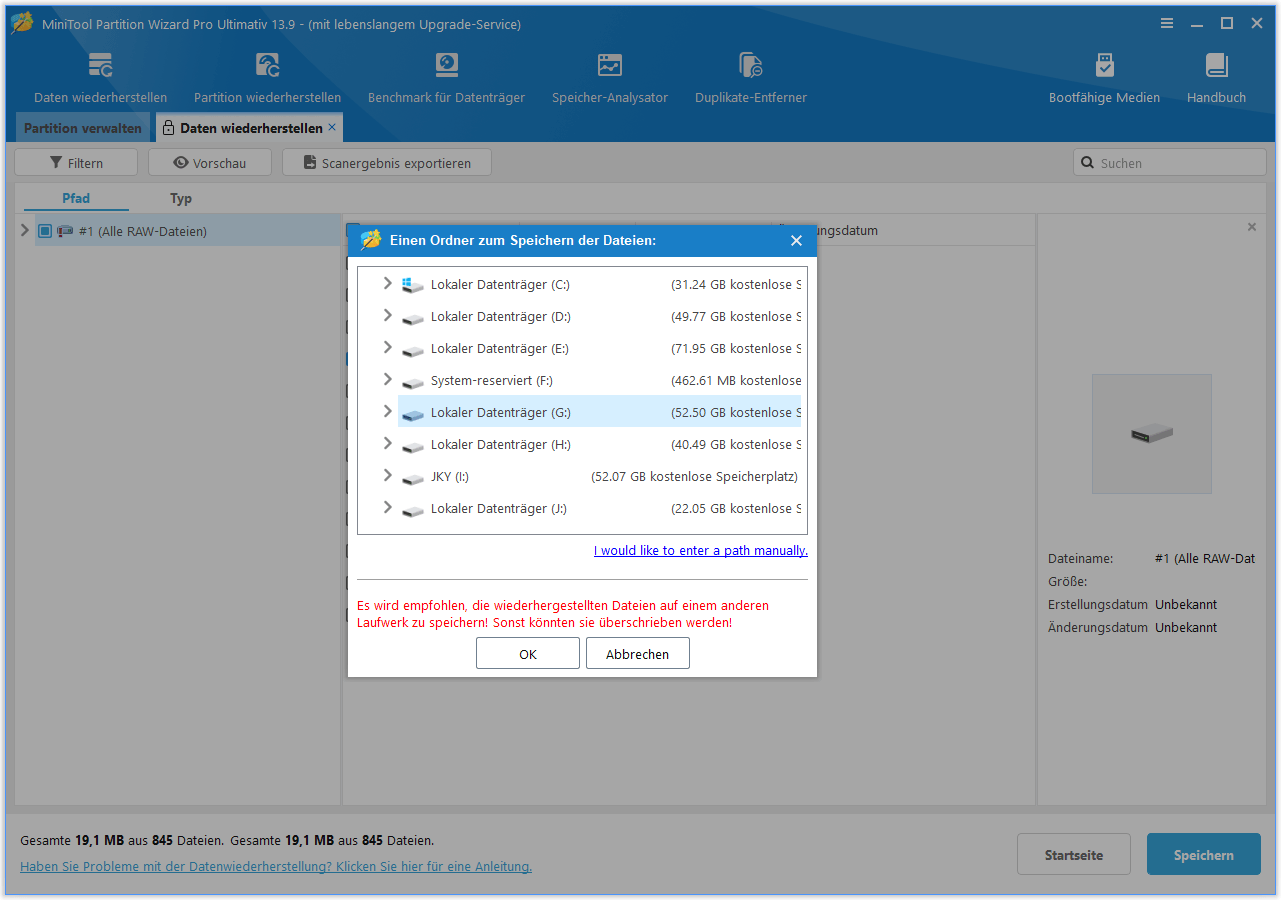Select System-reserviert (F:) as destination
1281x900 pixels.
pos(599,380)
